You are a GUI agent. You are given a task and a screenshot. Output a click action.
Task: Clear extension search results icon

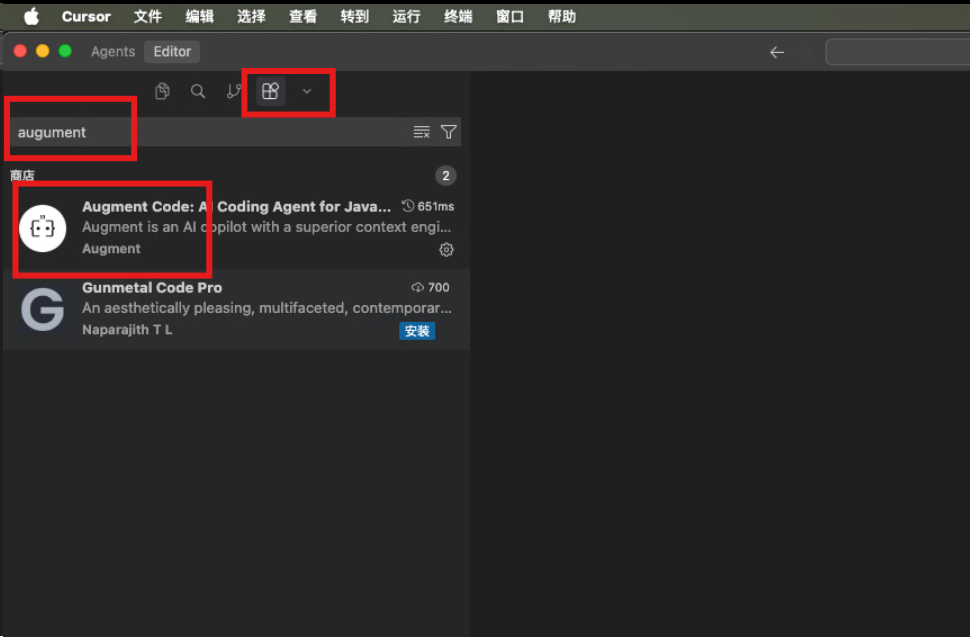pos(421,132)
